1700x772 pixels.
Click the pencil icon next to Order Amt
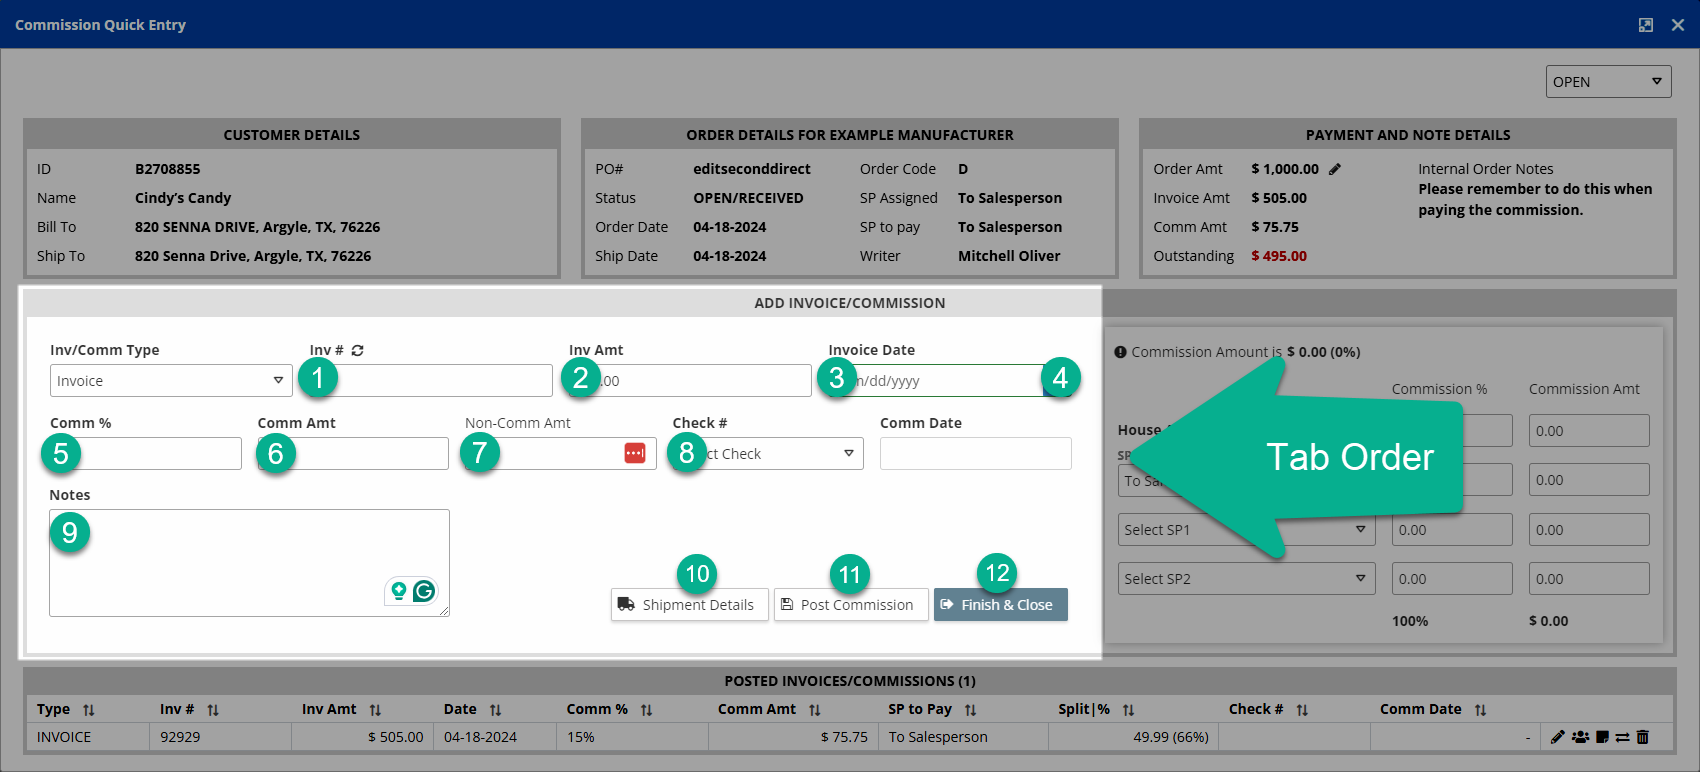point(1335,169)
